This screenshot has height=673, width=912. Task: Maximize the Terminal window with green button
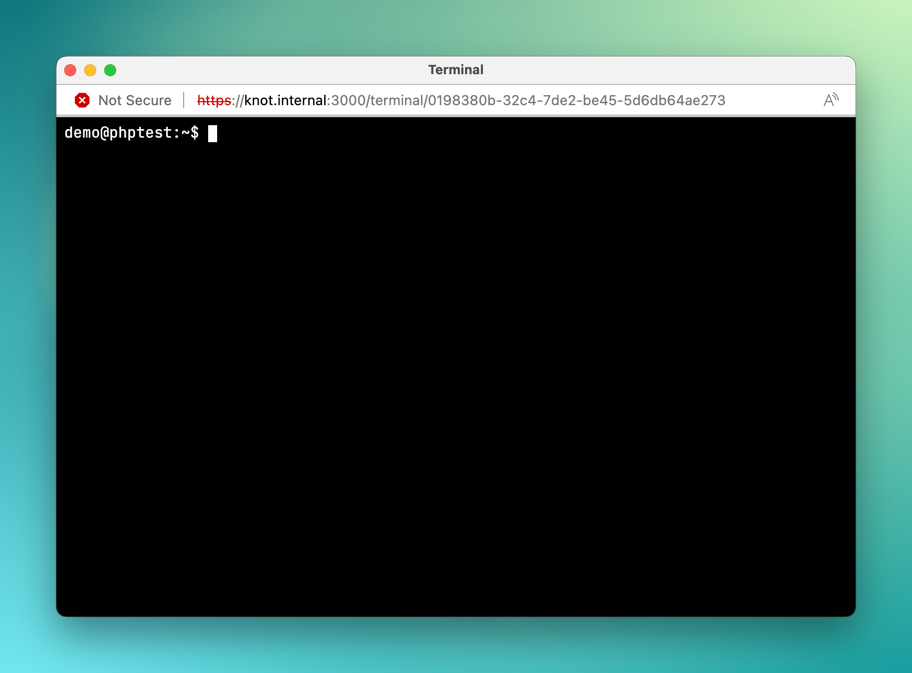pyautogui.click(x=110, y=70)
